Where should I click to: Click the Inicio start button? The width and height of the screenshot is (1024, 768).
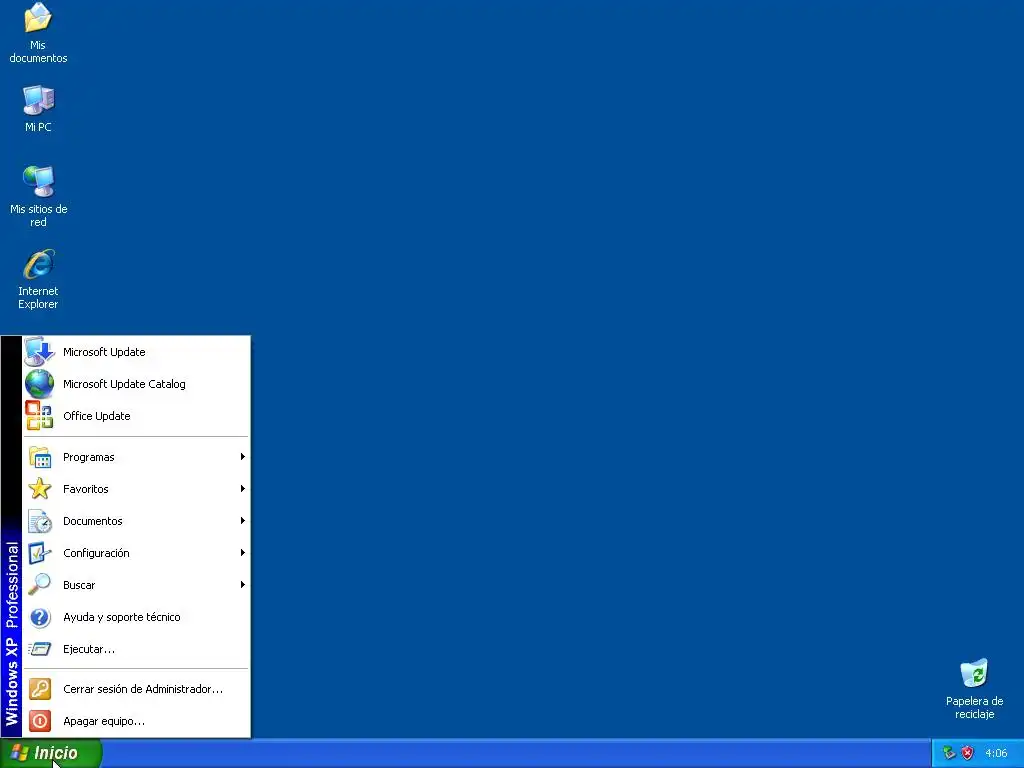pos(51,753)
